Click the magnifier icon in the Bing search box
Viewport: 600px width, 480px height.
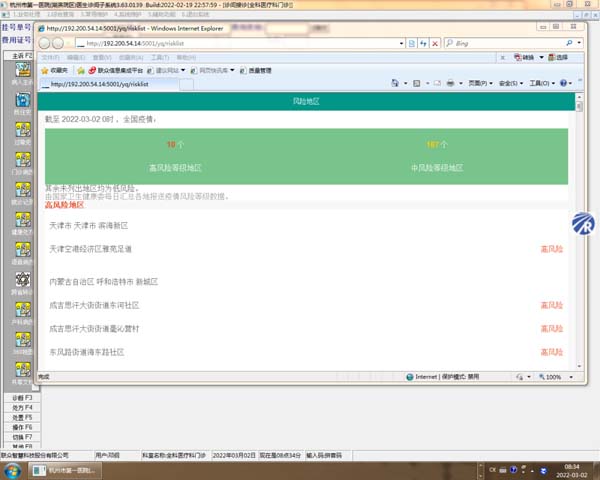pyautogui.click(x=569, y=44)
